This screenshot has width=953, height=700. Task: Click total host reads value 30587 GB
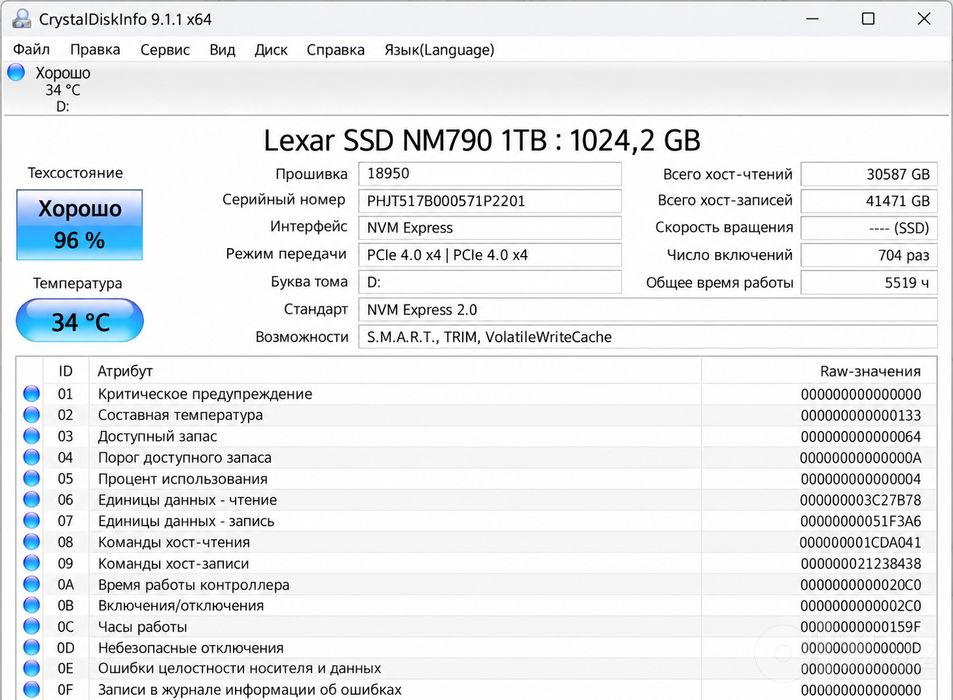pos(869,174)
